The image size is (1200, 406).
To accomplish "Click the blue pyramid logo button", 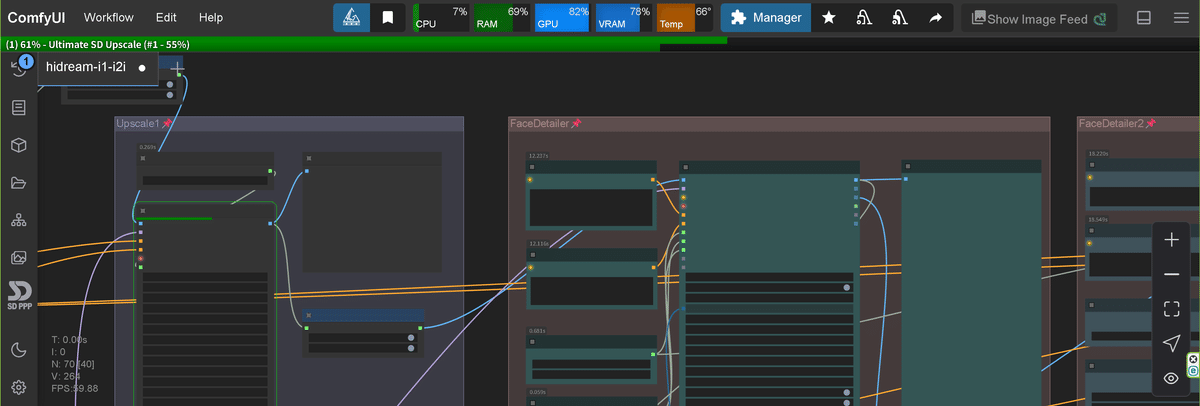I will [351, 18].
